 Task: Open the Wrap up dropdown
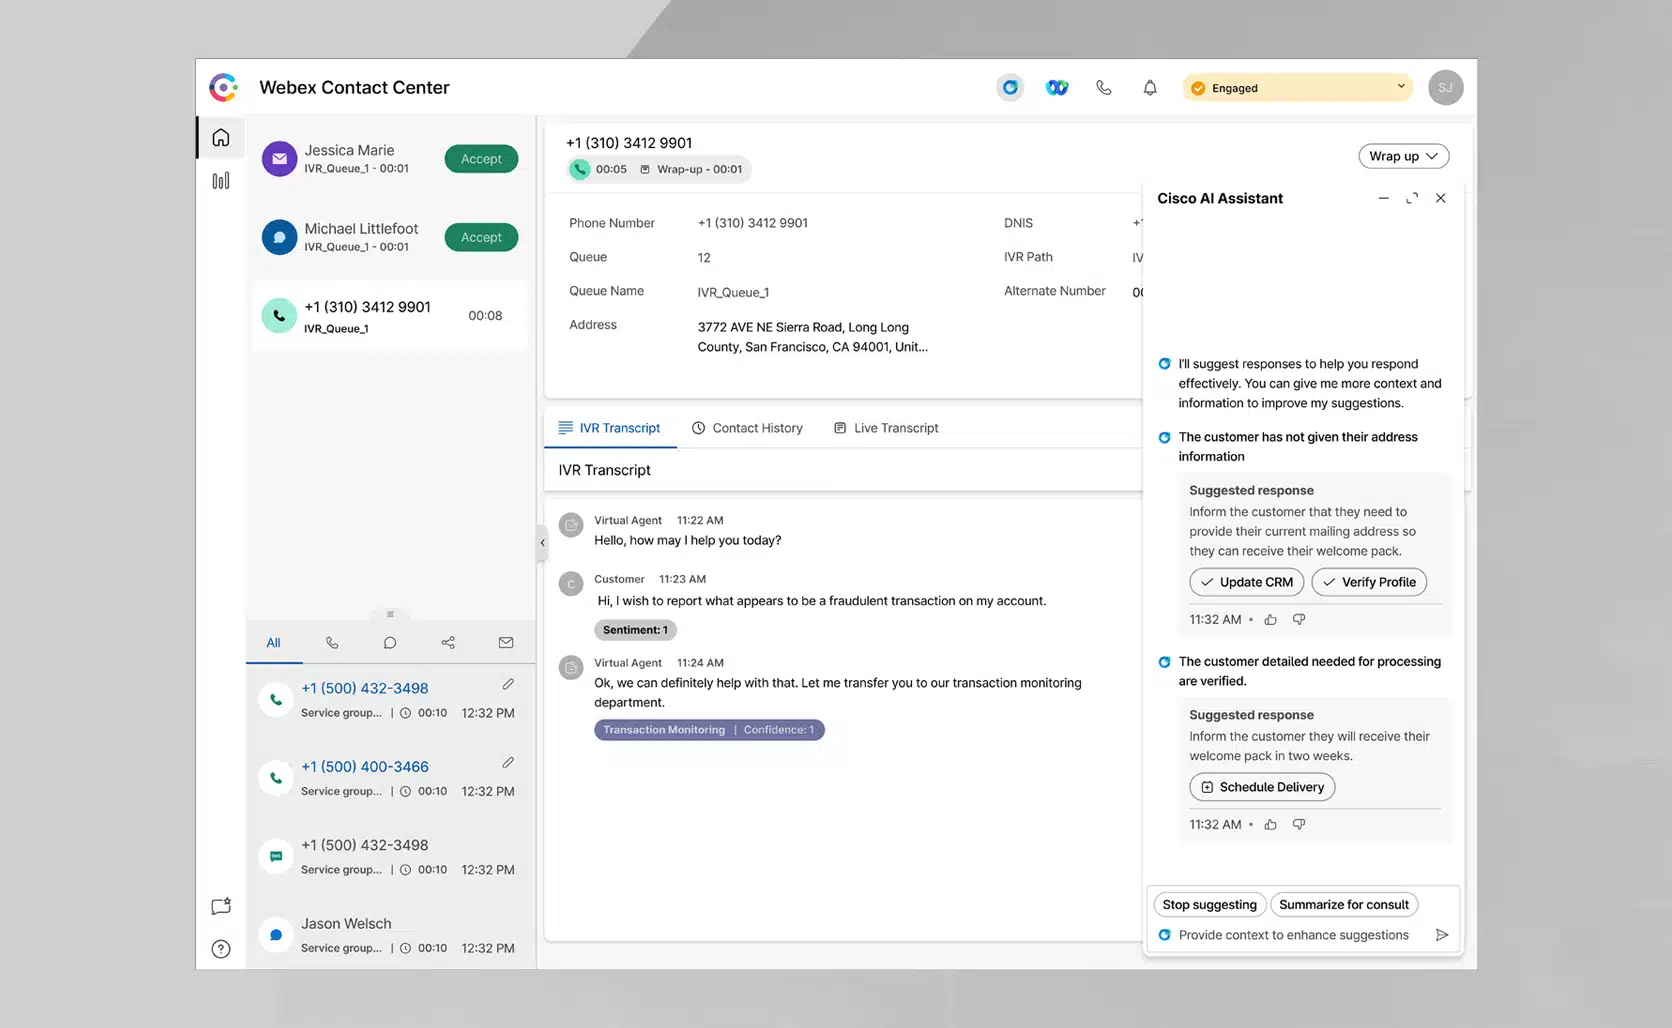[1404, 156]
